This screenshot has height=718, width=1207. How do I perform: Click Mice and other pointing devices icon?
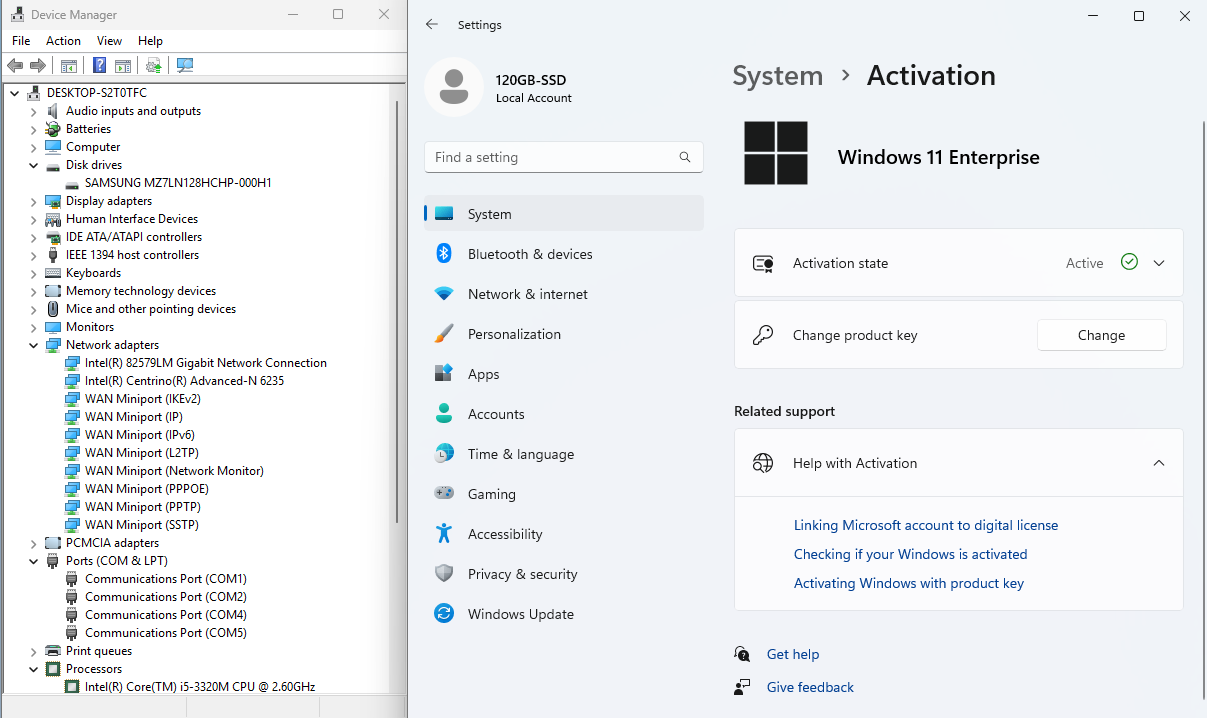tap(53, 309)
